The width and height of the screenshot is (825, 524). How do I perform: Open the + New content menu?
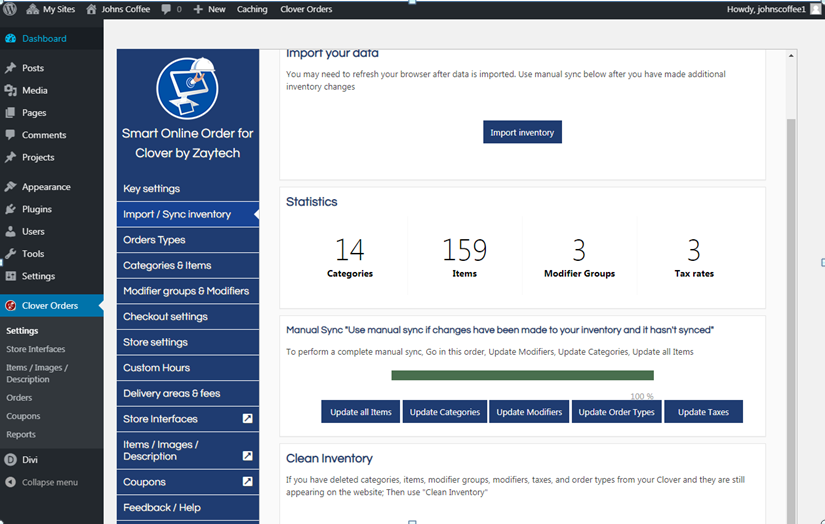pos(209,9)
